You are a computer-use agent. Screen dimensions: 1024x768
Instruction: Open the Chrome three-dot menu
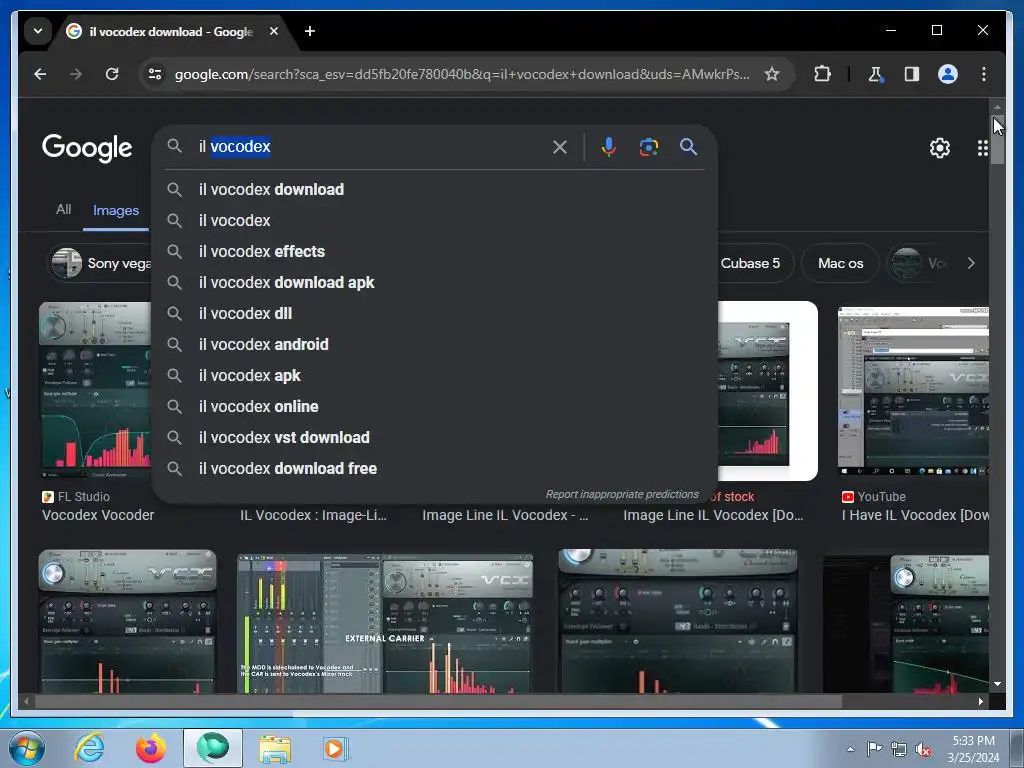tap(984, 74)
